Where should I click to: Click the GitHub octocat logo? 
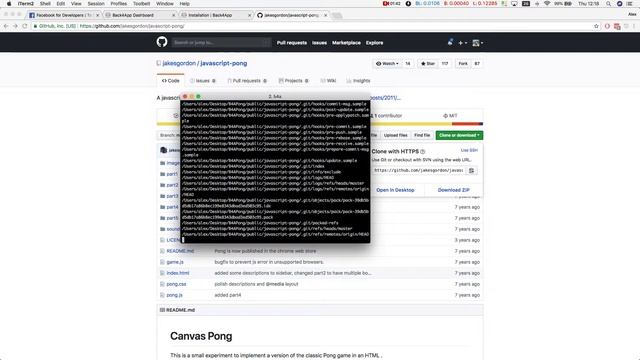pyautogui.click(x=162, y=42)
